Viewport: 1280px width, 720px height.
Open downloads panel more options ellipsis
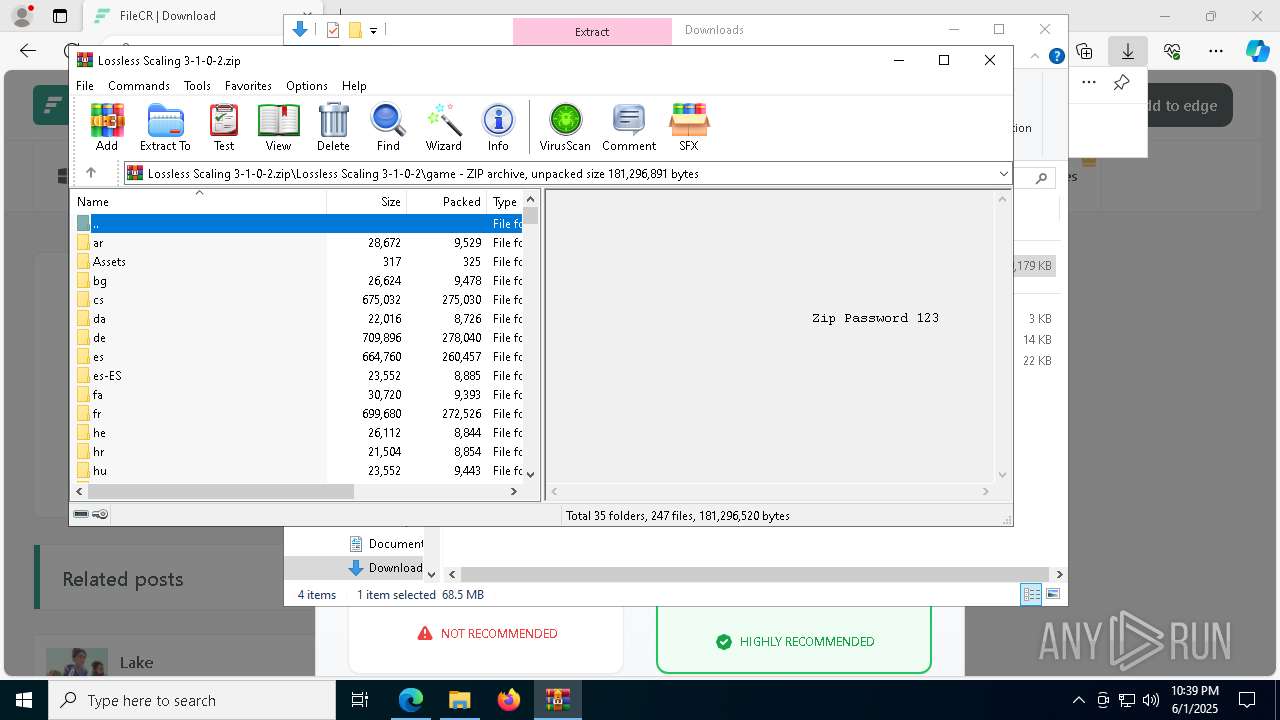(1089, 82)
